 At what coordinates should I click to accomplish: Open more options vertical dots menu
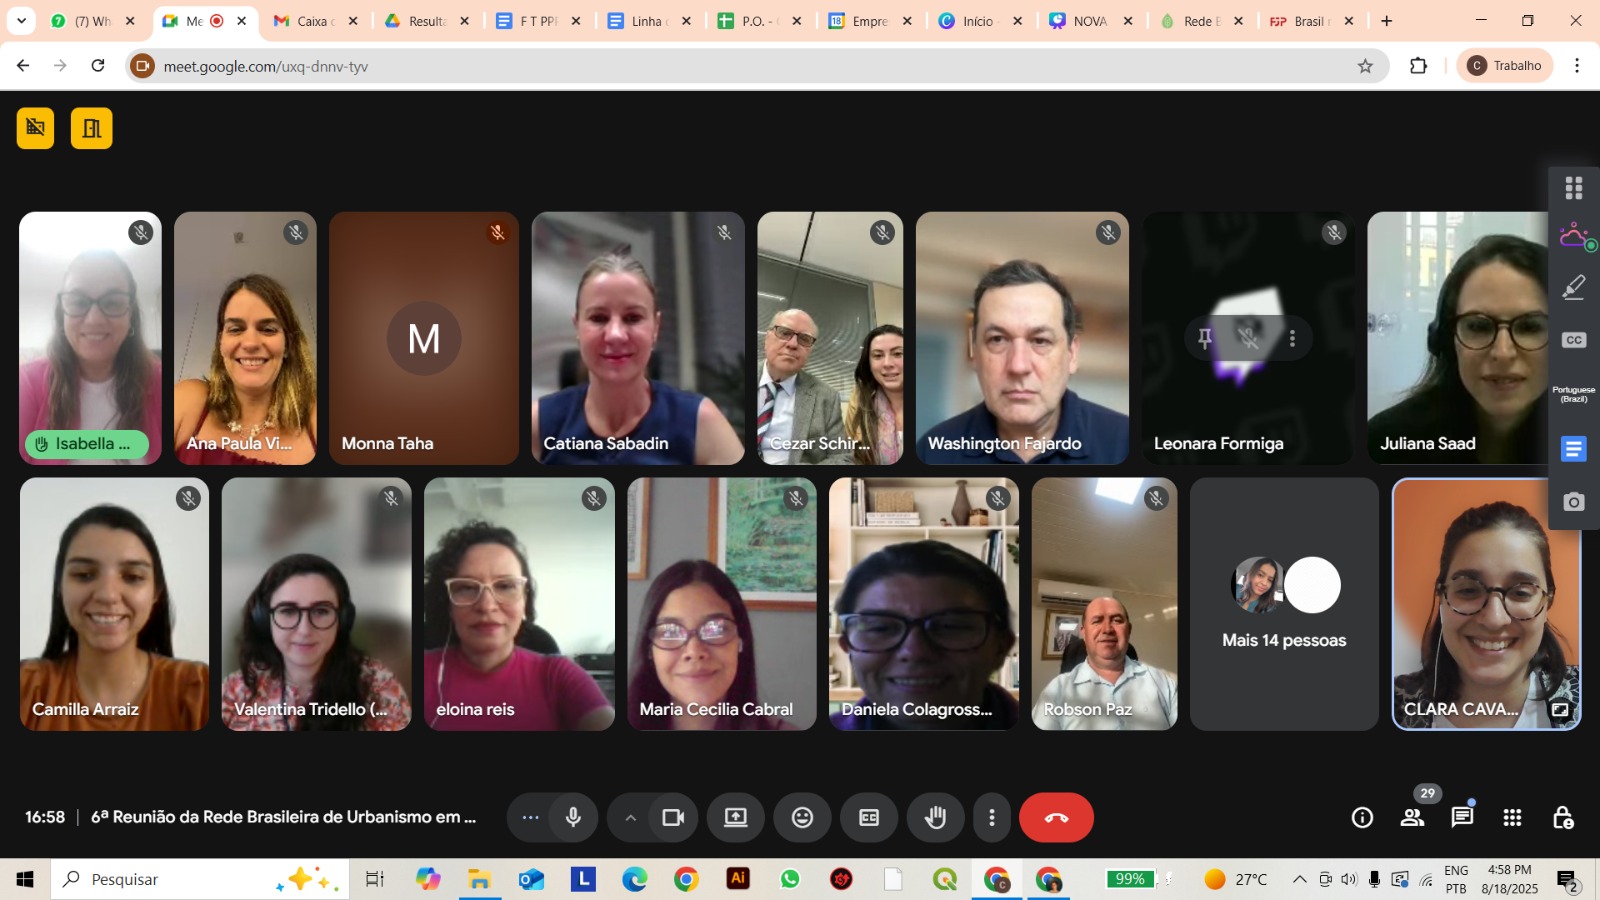coord(991,818)
